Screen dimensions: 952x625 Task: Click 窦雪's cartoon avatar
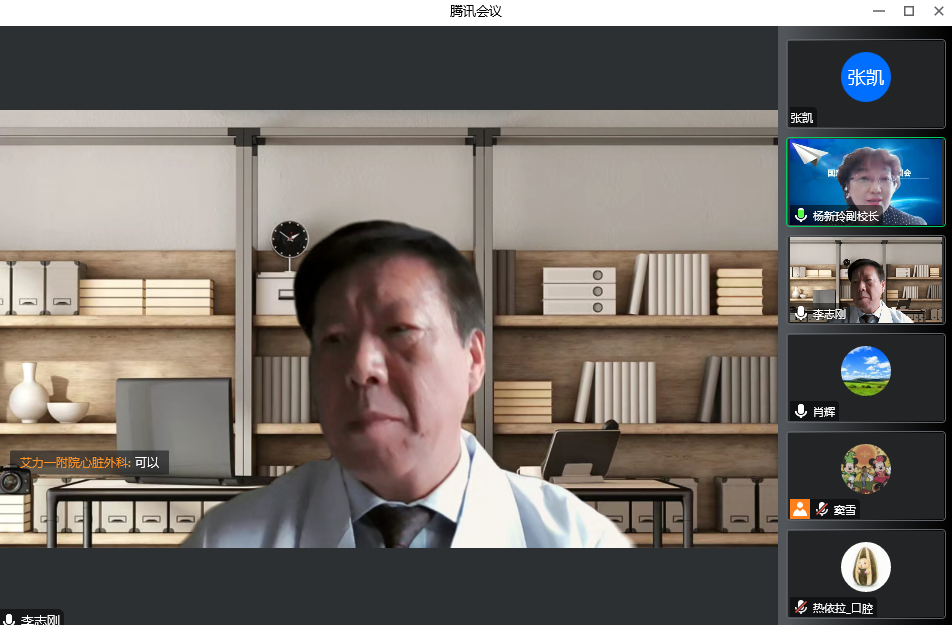coord(865,469)
